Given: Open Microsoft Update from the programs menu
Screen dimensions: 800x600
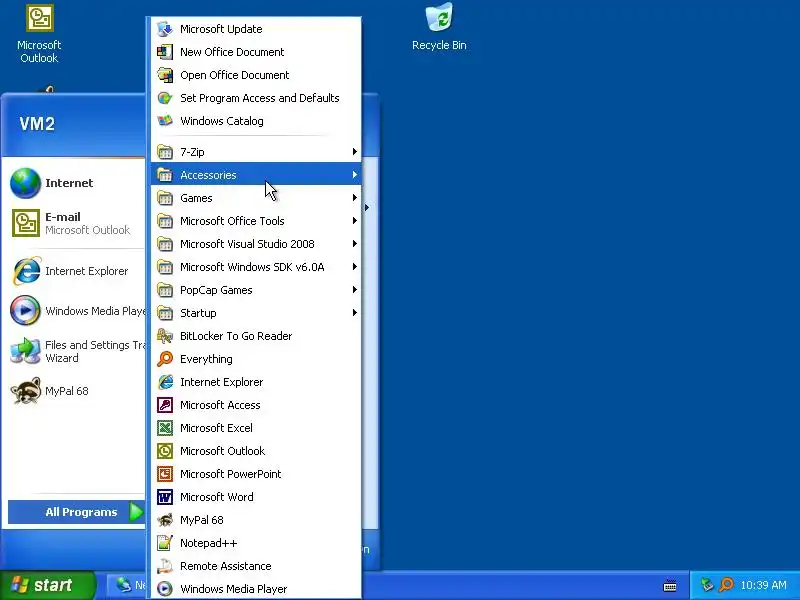Looking at the screenshot, I should (x=256, y=29).
